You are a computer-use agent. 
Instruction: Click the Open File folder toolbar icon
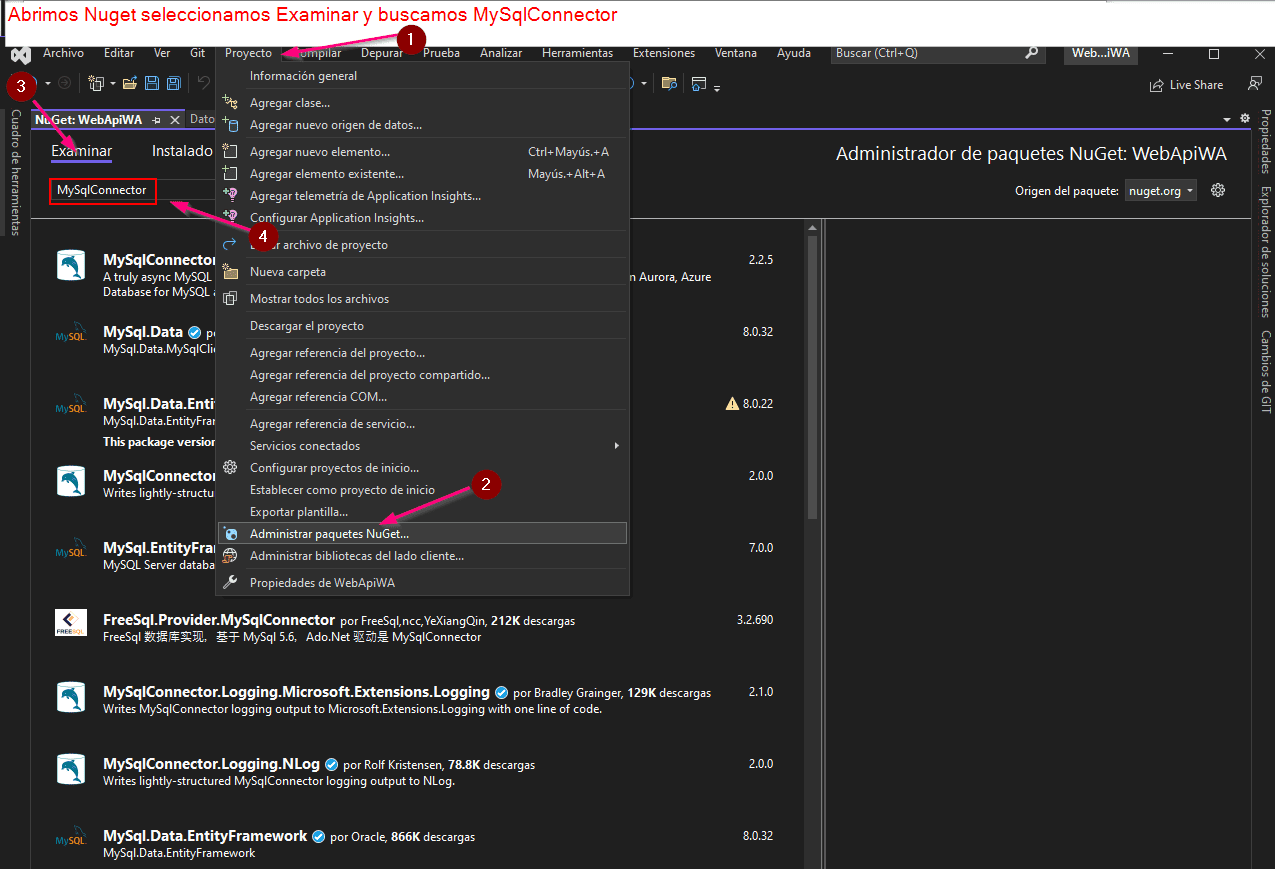(131, 84)
